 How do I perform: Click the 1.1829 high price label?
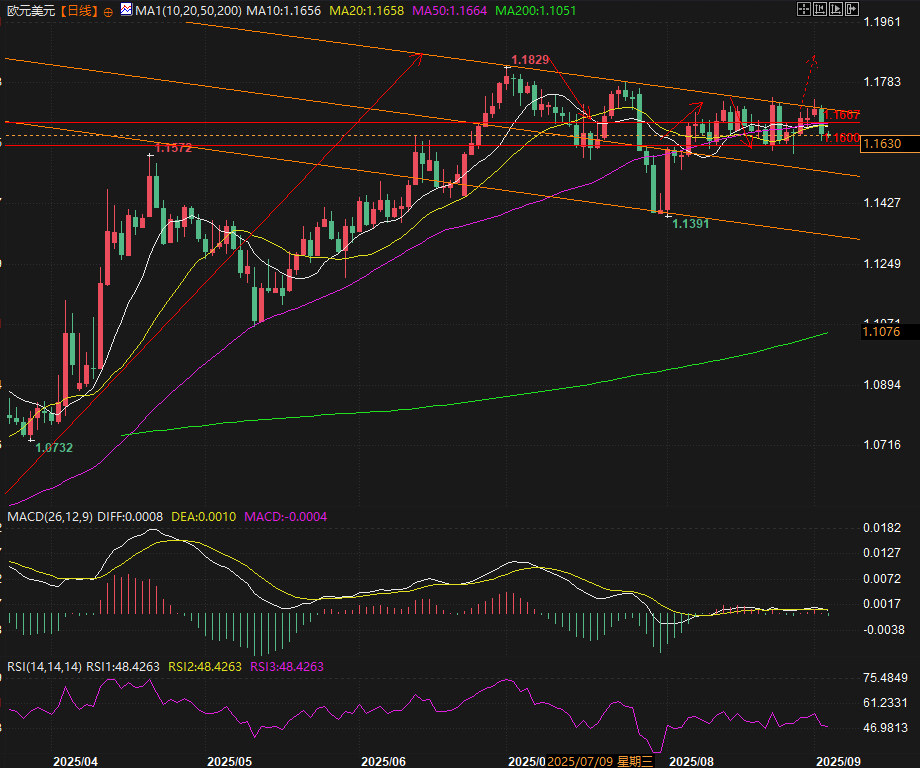(x=530, y=60)
